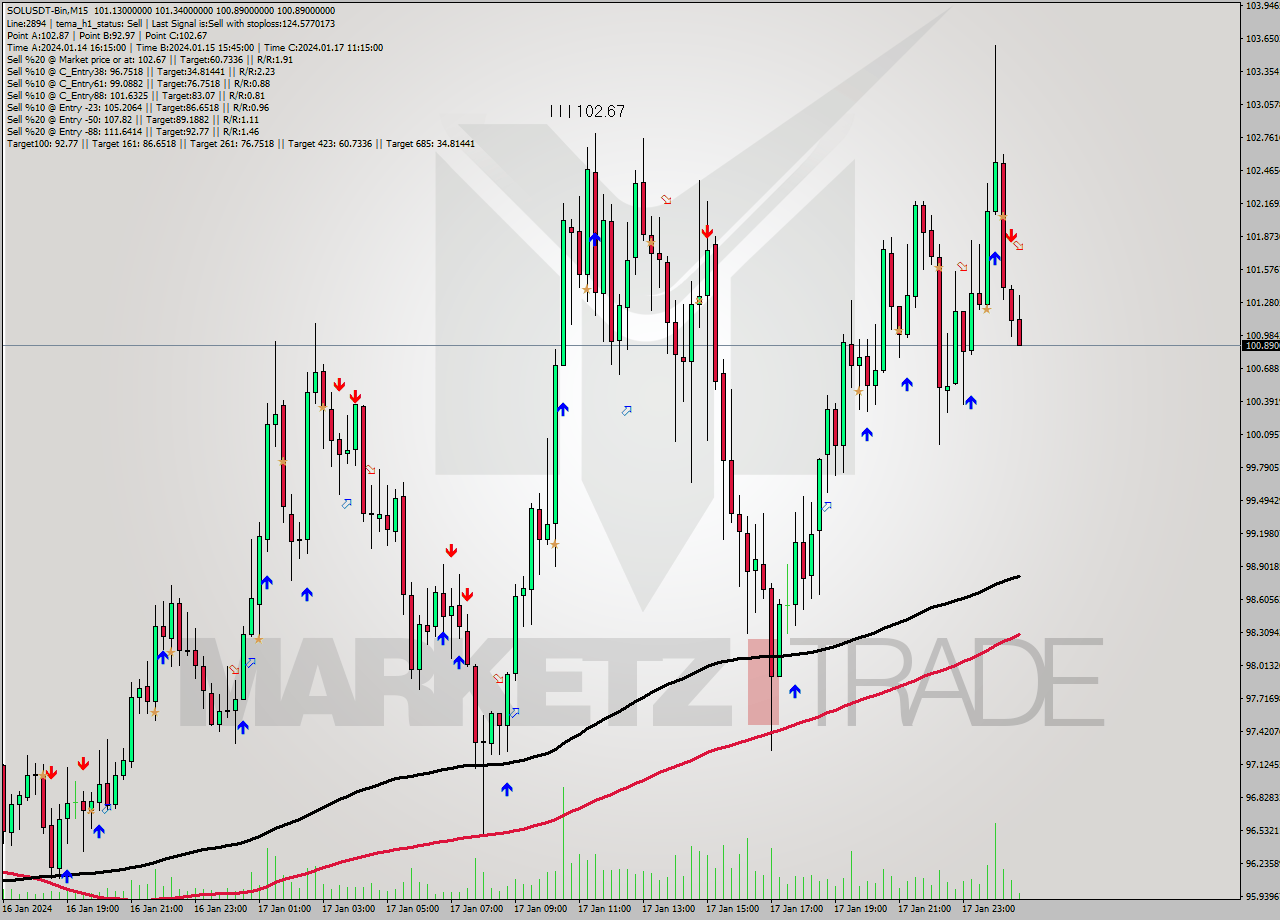
Task: Click the 'Sell %20 @ Entry -88: 111.6414' line
Action: (x=132, y=131)
